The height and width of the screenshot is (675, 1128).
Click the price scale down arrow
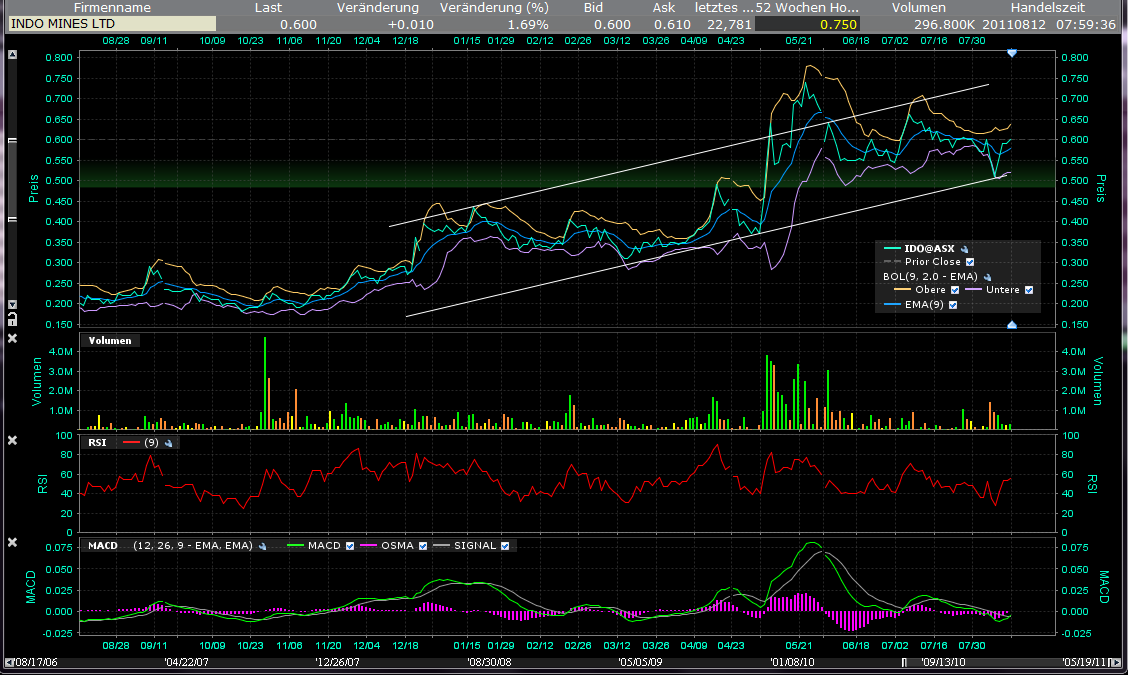click(12, 304)
